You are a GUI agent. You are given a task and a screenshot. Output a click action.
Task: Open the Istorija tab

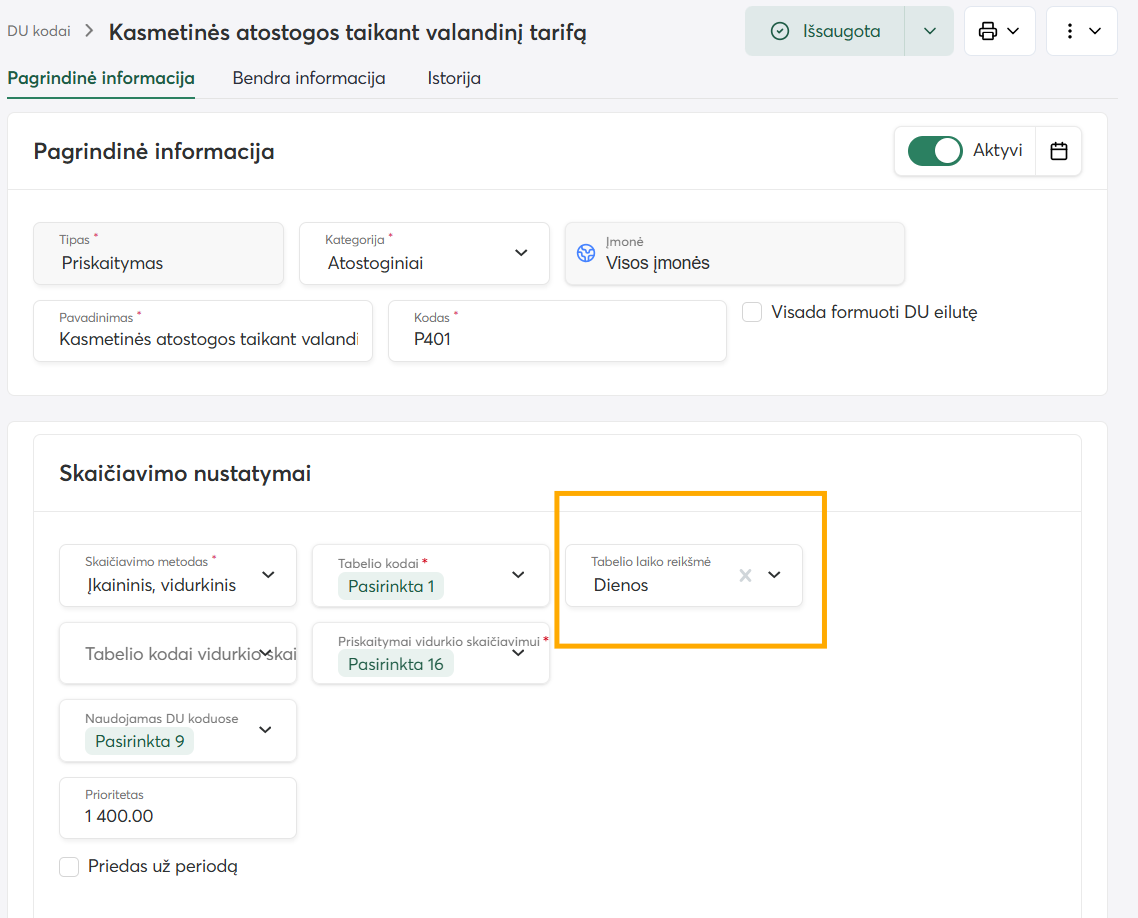pyautogui.click(x=454, y=78)
